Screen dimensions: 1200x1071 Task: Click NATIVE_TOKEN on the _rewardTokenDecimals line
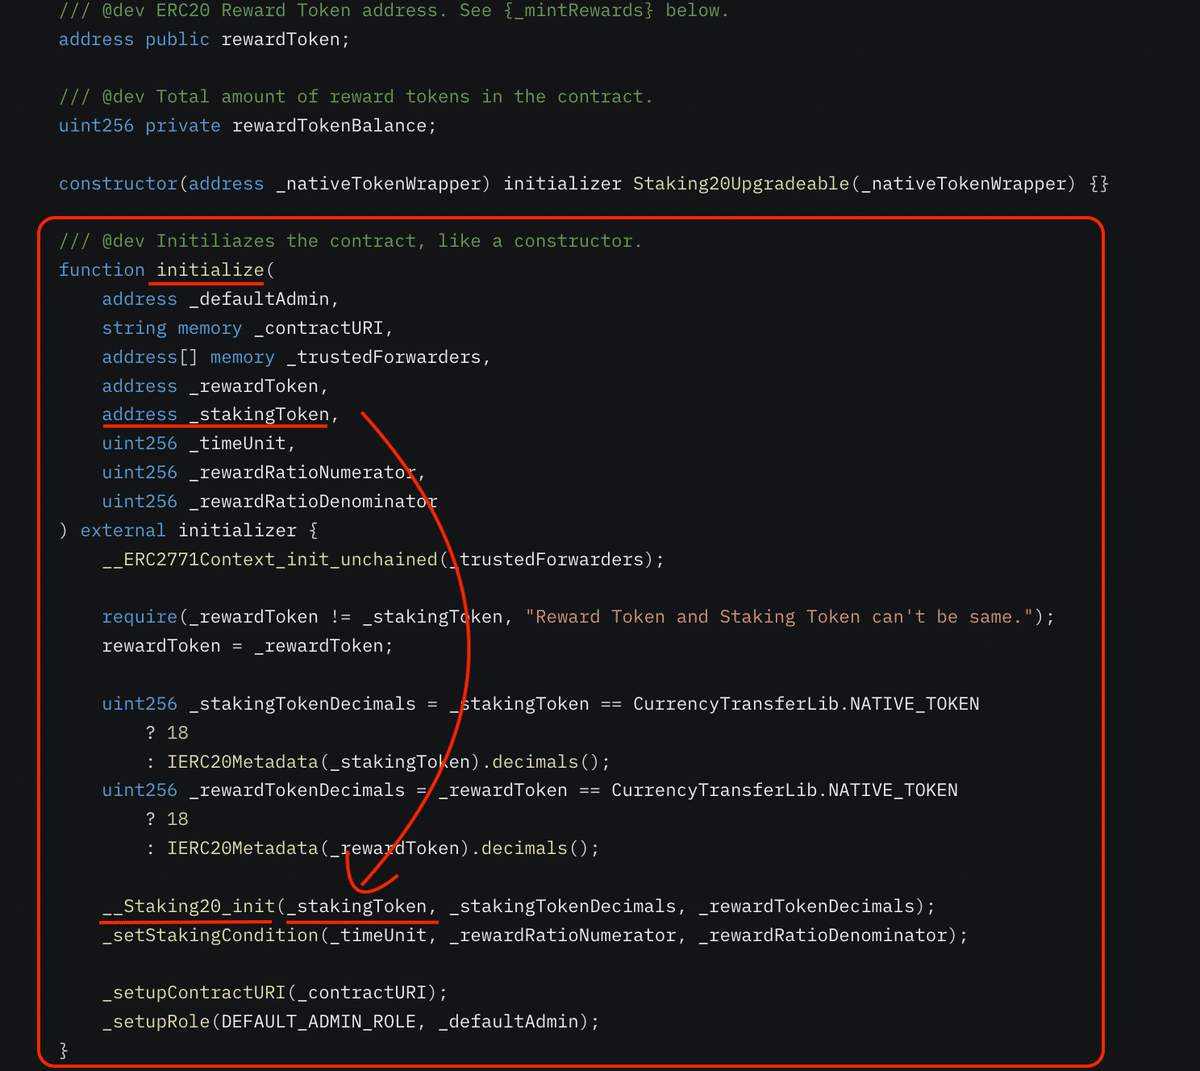coord(893,790)
